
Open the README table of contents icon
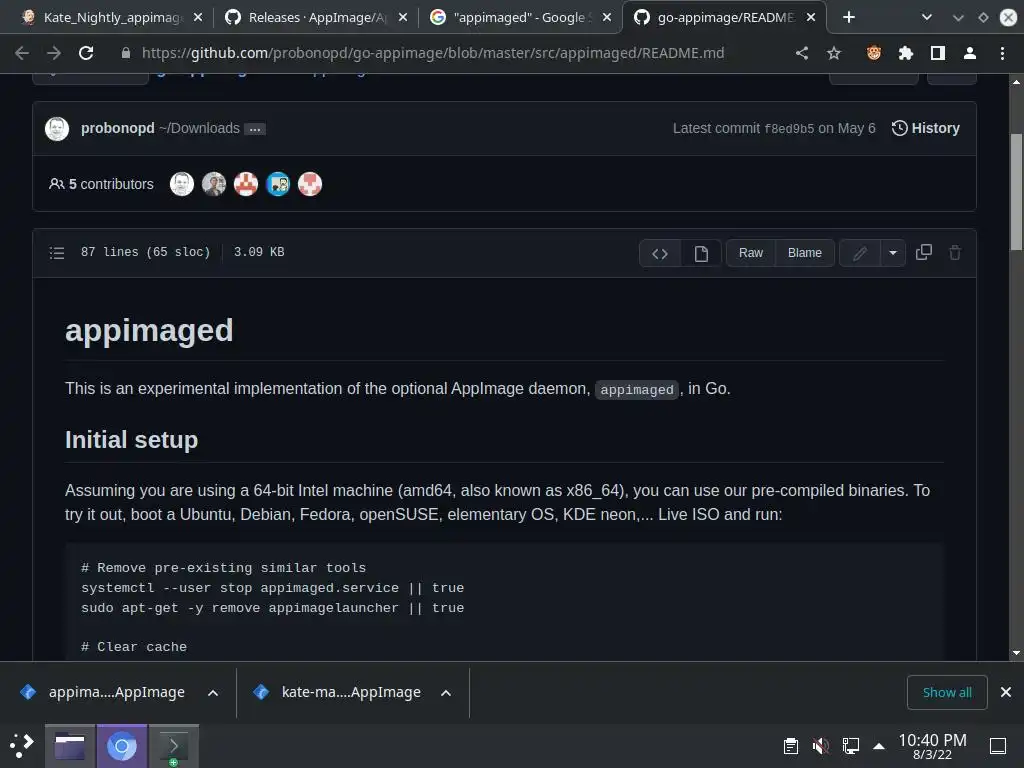point(57,253)
